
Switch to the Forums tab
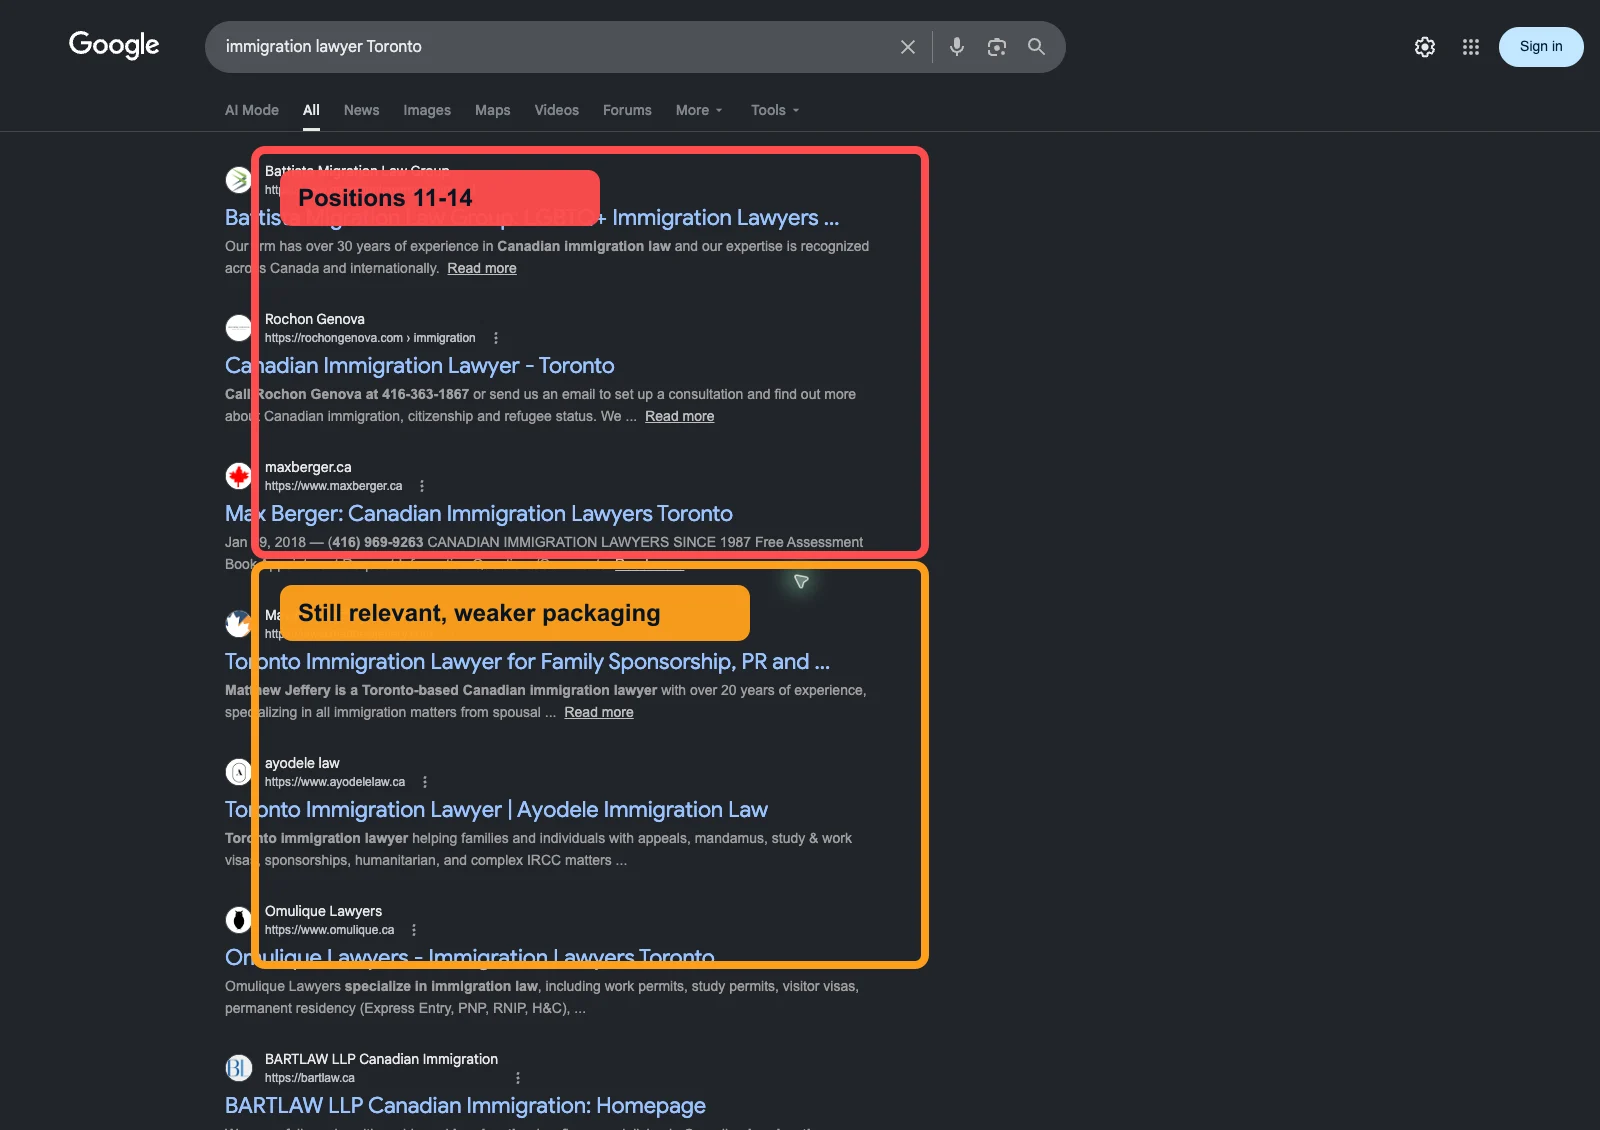tap(627, 110)
